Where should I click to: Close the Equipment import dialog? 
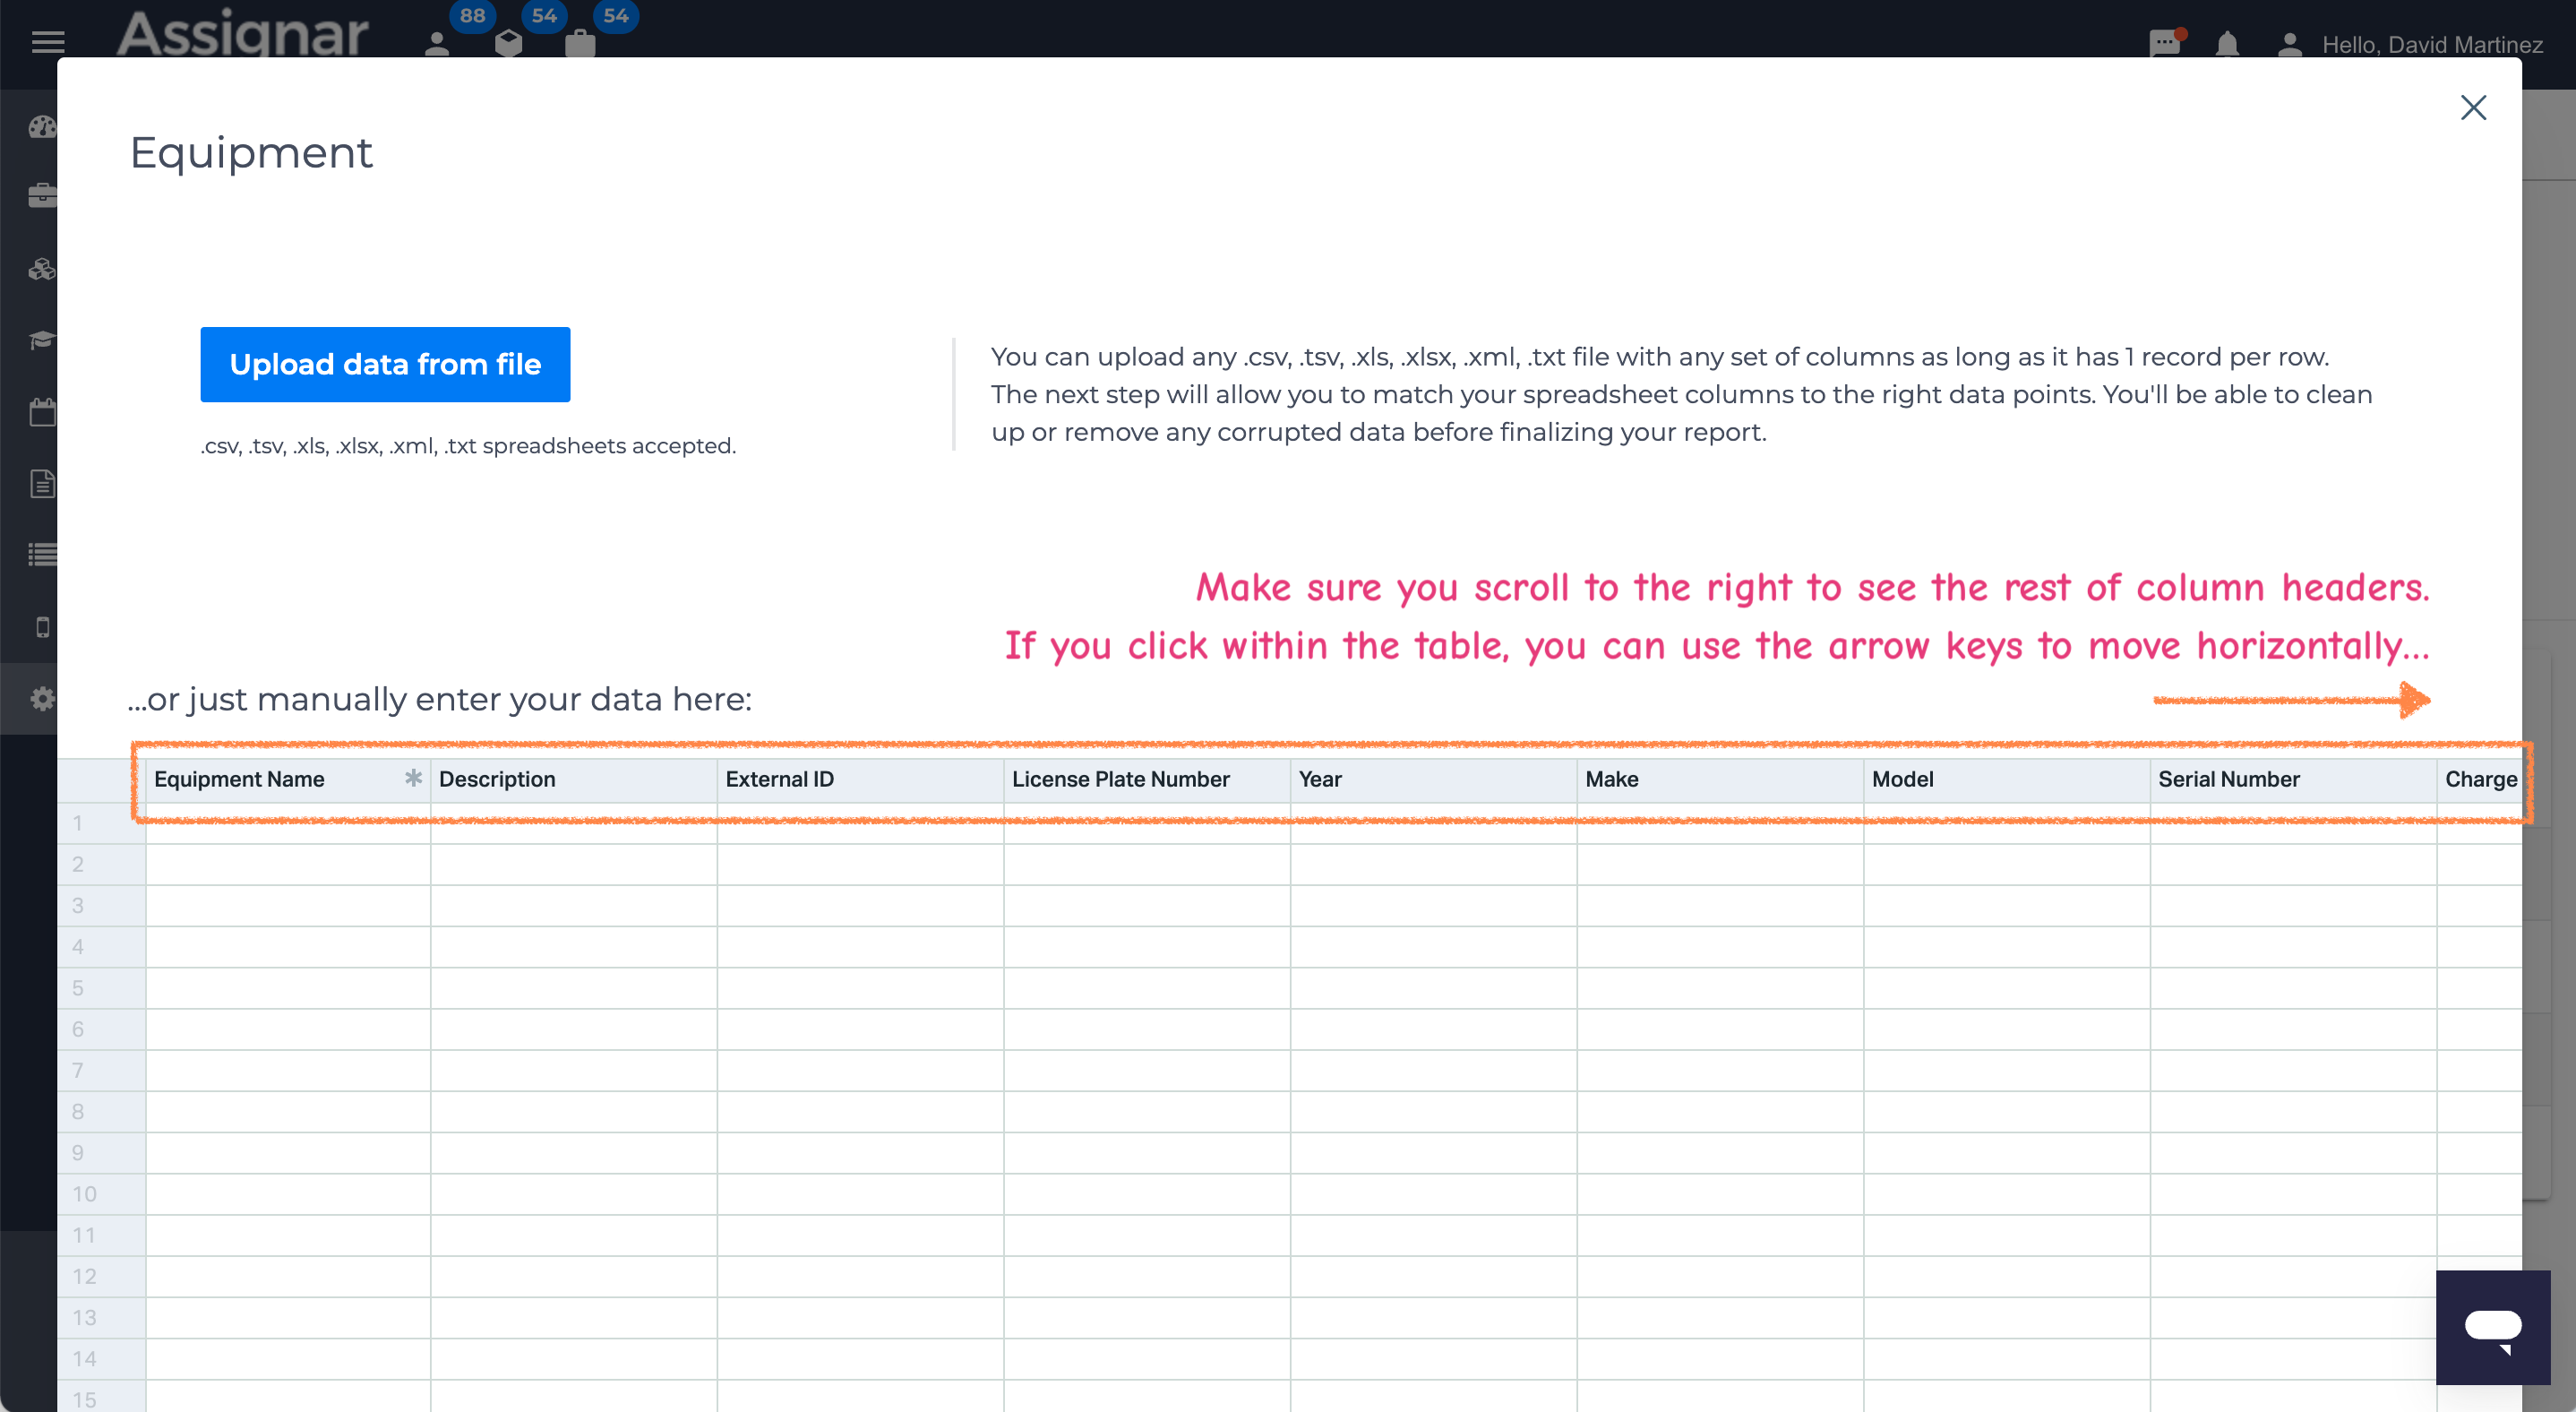[x=2473, y=107]
